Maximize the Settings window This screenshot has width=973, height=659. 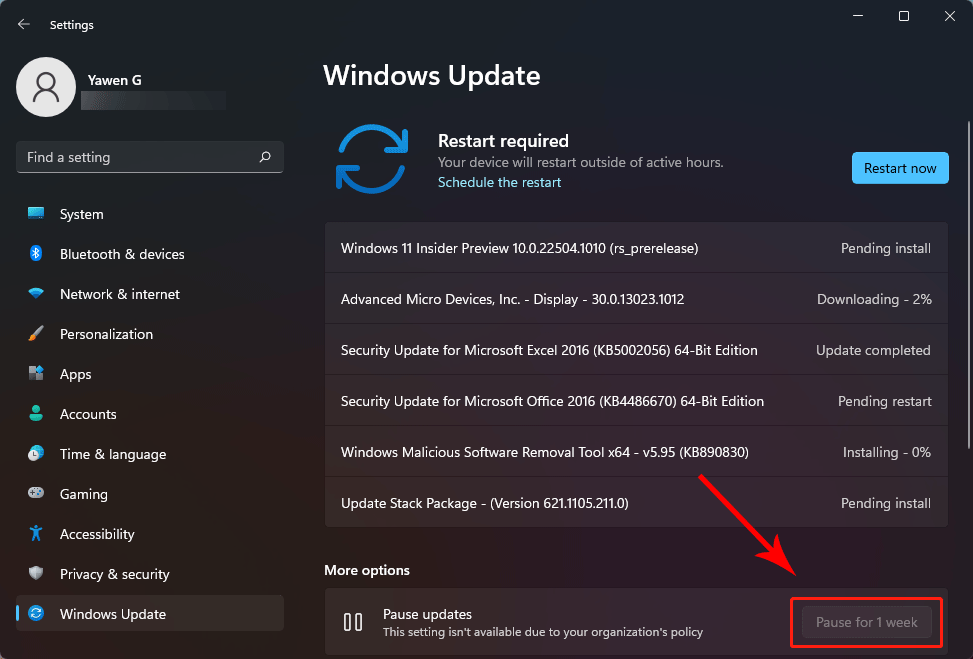(x=904, y=16)
